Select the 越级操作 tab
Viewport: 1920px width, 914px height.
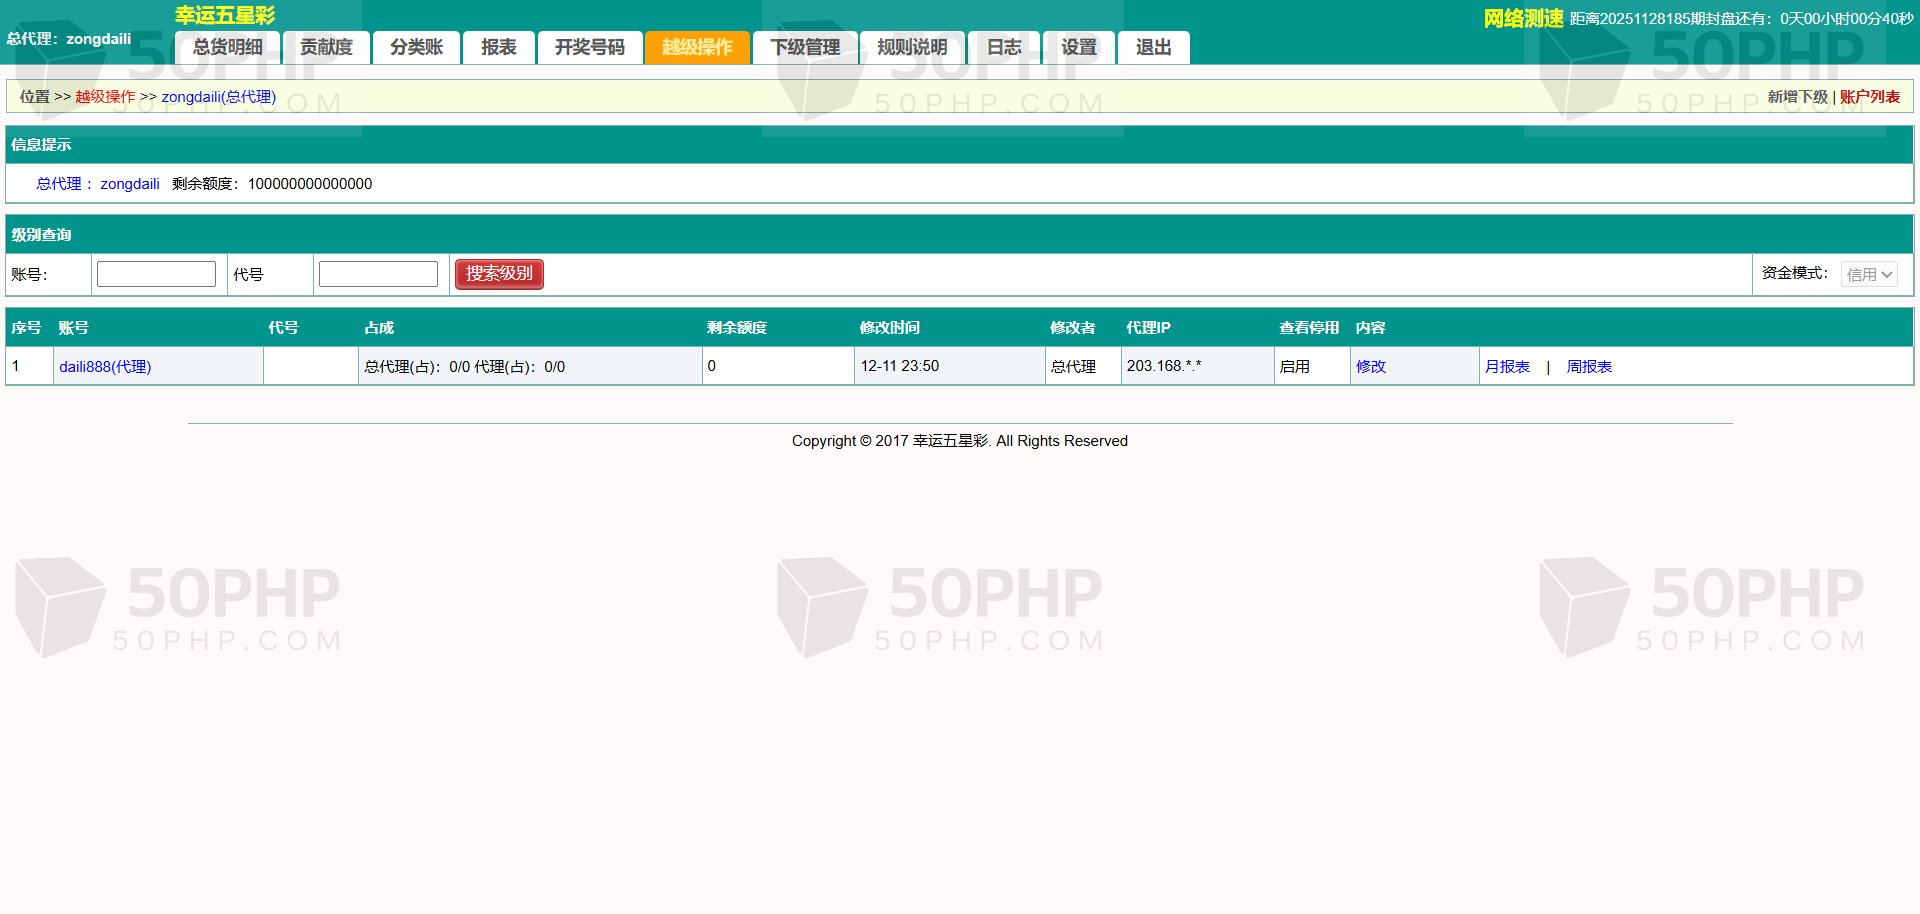click(697, 47)
